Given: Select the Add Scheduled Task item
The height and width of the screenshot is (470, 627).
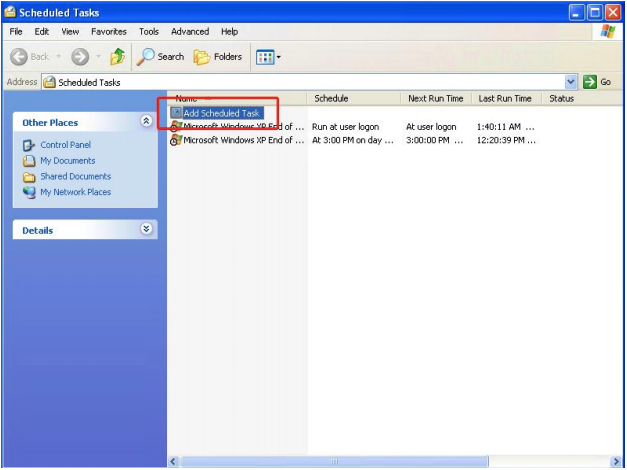Looking at the screenshot, I should pos(220,113).
